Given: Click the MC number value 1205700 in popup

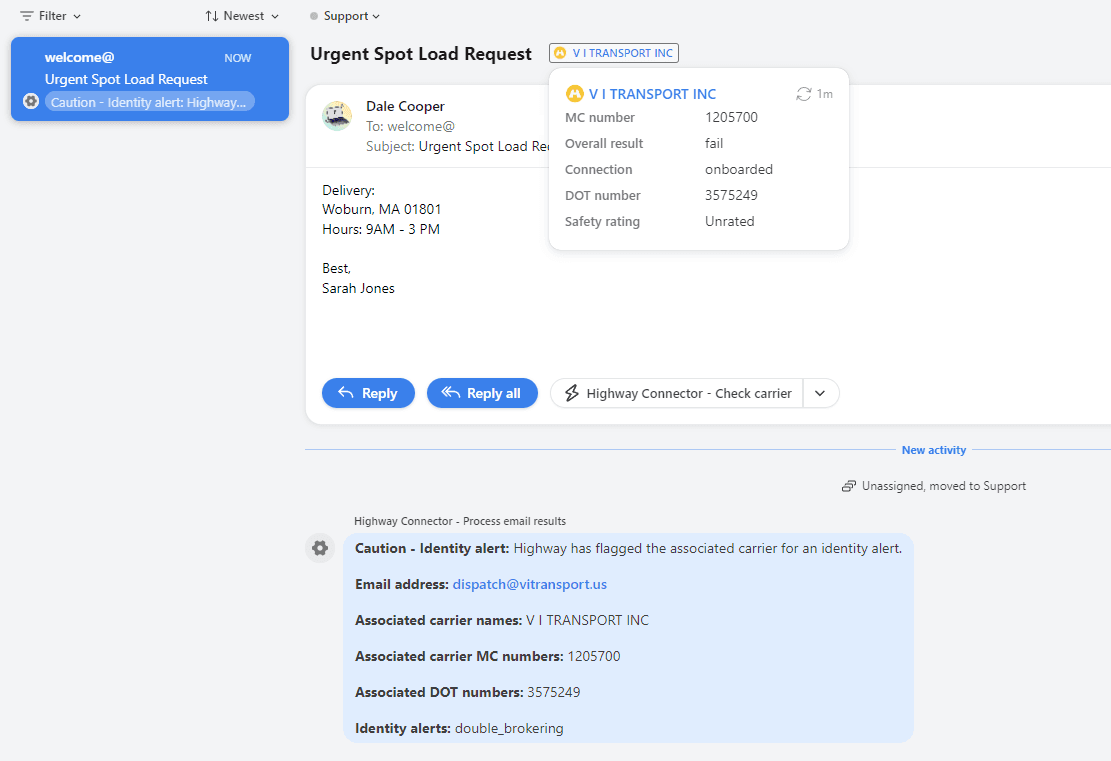Looking at the screenshot, I should click(x=731, y=118).
